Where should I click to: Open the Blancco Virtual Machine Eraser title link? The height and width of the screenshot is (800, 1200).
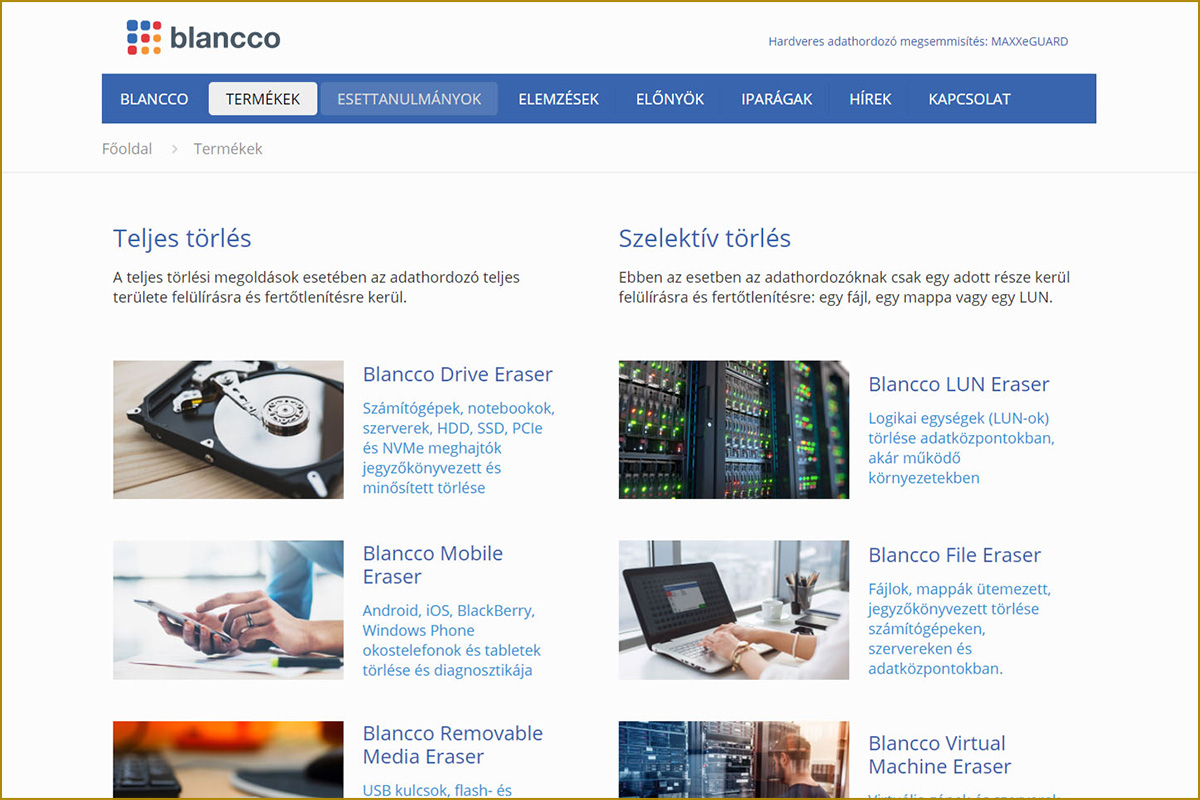[x=940, y=755]
